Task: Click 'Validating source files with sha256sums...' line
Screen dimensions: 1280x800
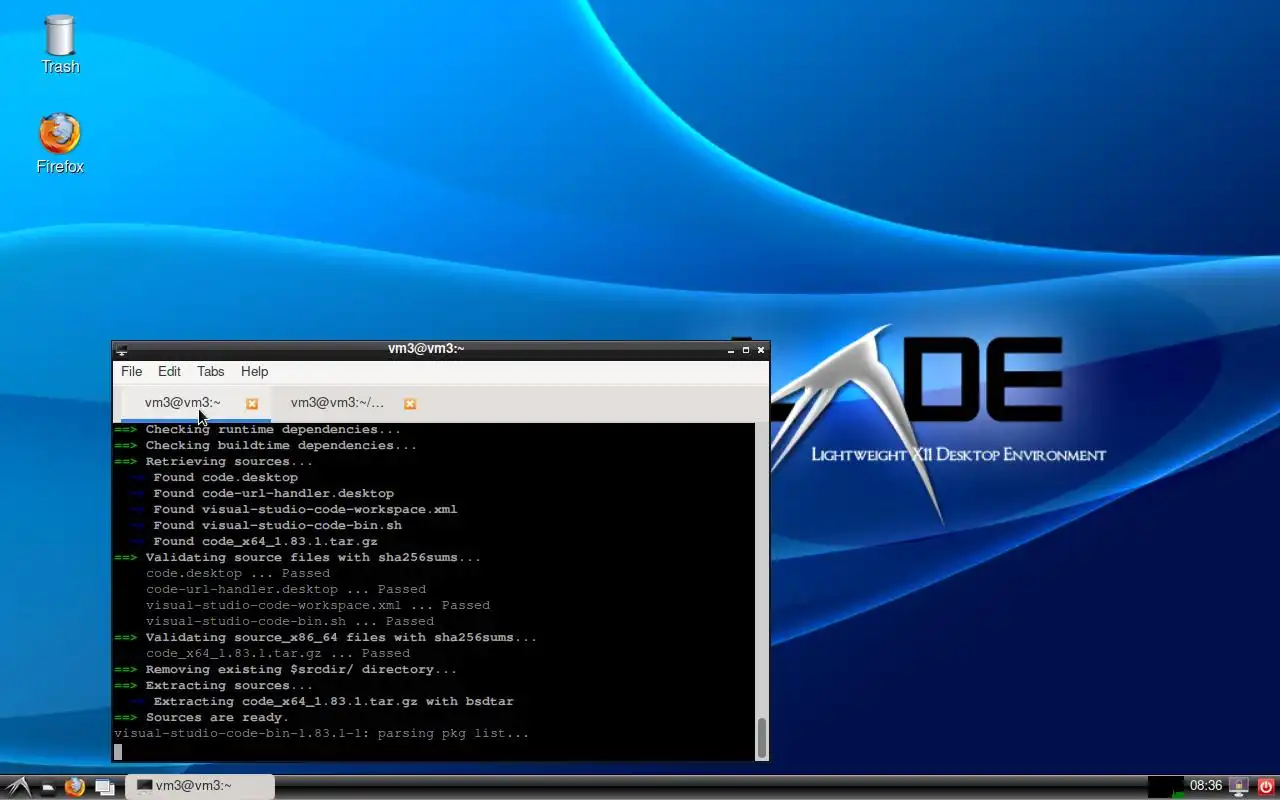Action: pyautogui.click(x=298, y=558)
